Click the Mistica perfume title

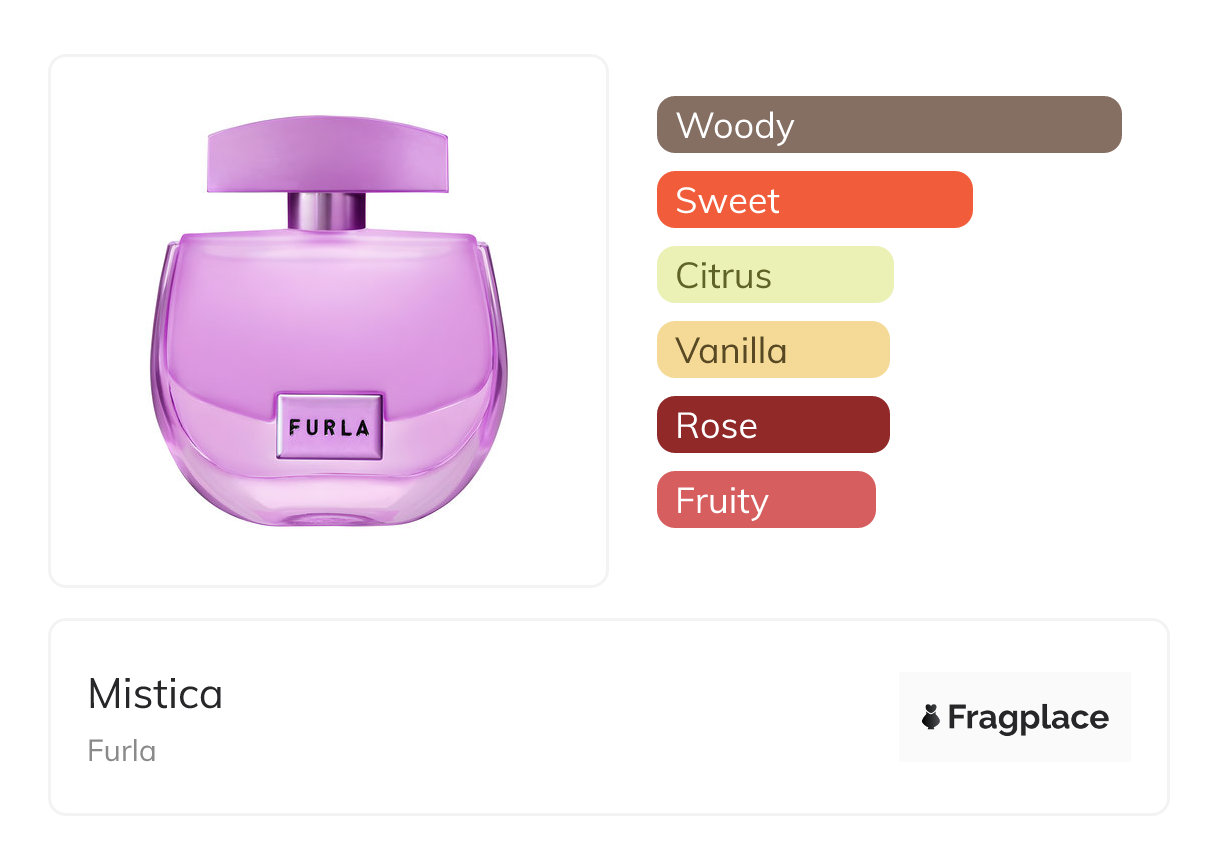[x=155, y=694]
